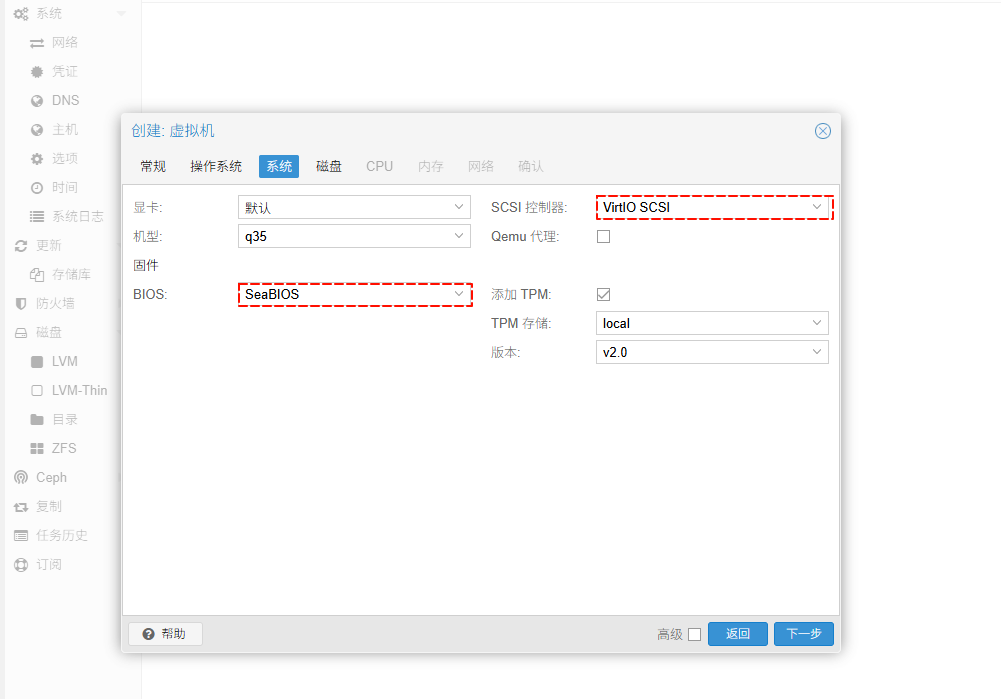Select the DNS globe icon
Screen dimensions: 1001x699
click(37, 101)
